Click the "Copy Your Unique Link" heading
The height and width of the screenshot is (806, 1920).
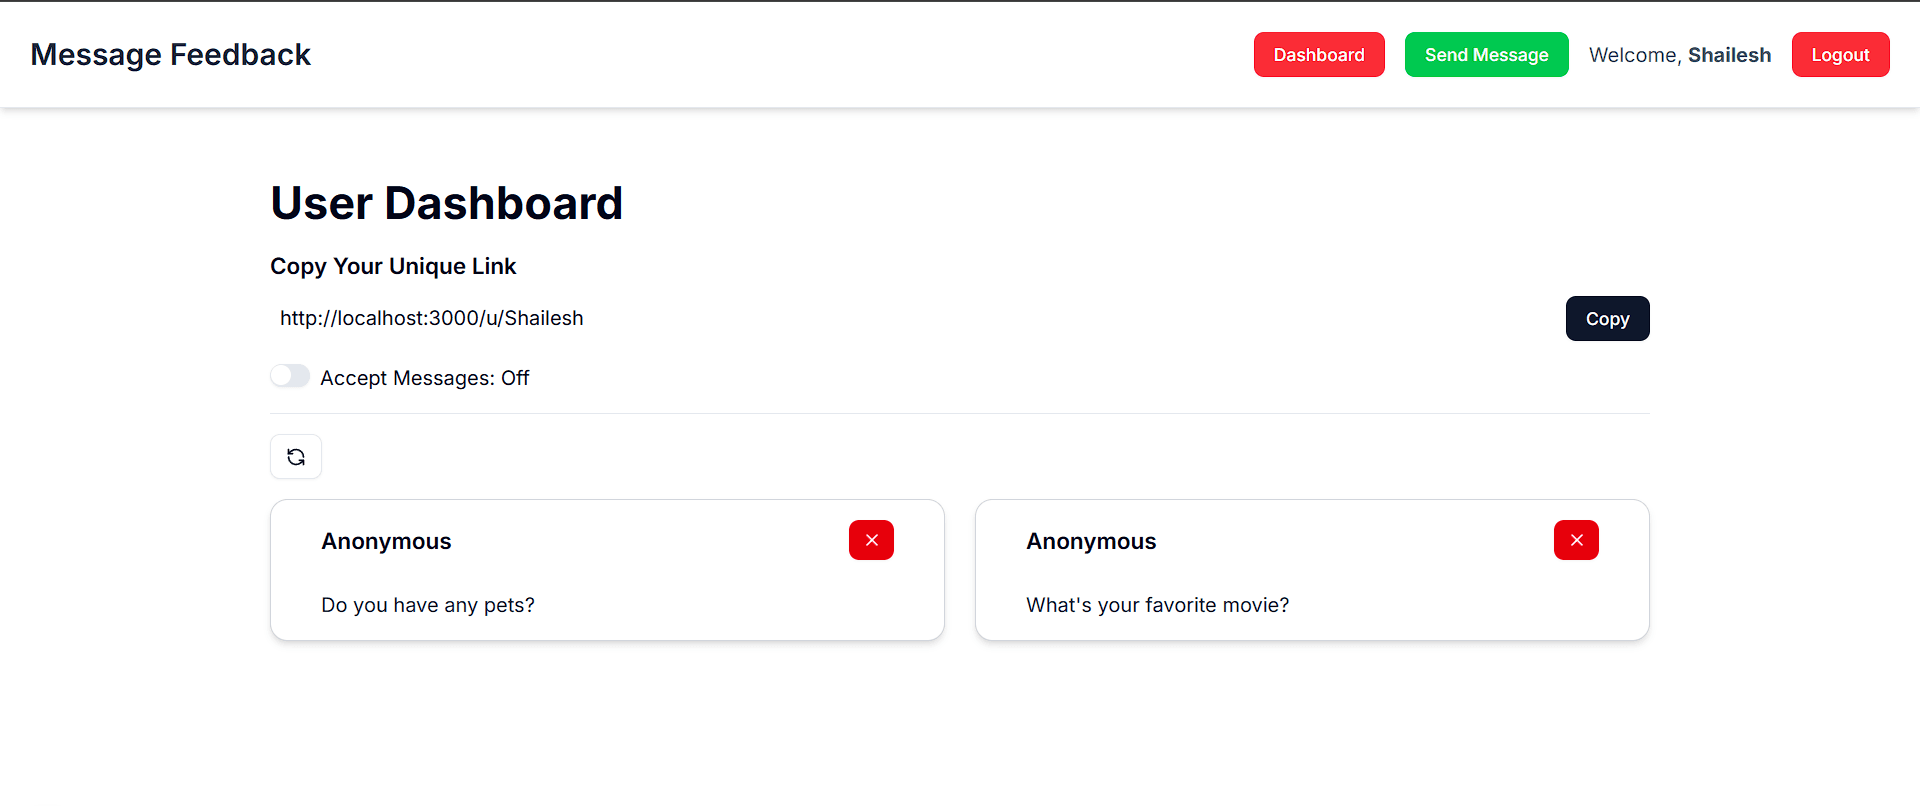pos(393,266)
